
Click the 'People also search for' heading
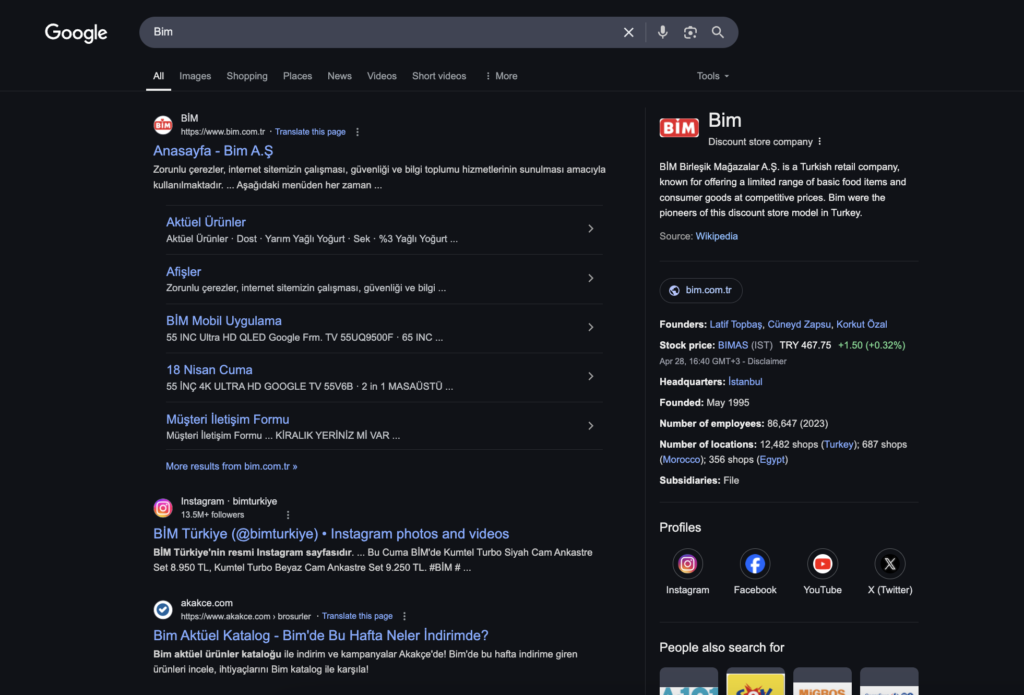(722, 648)
